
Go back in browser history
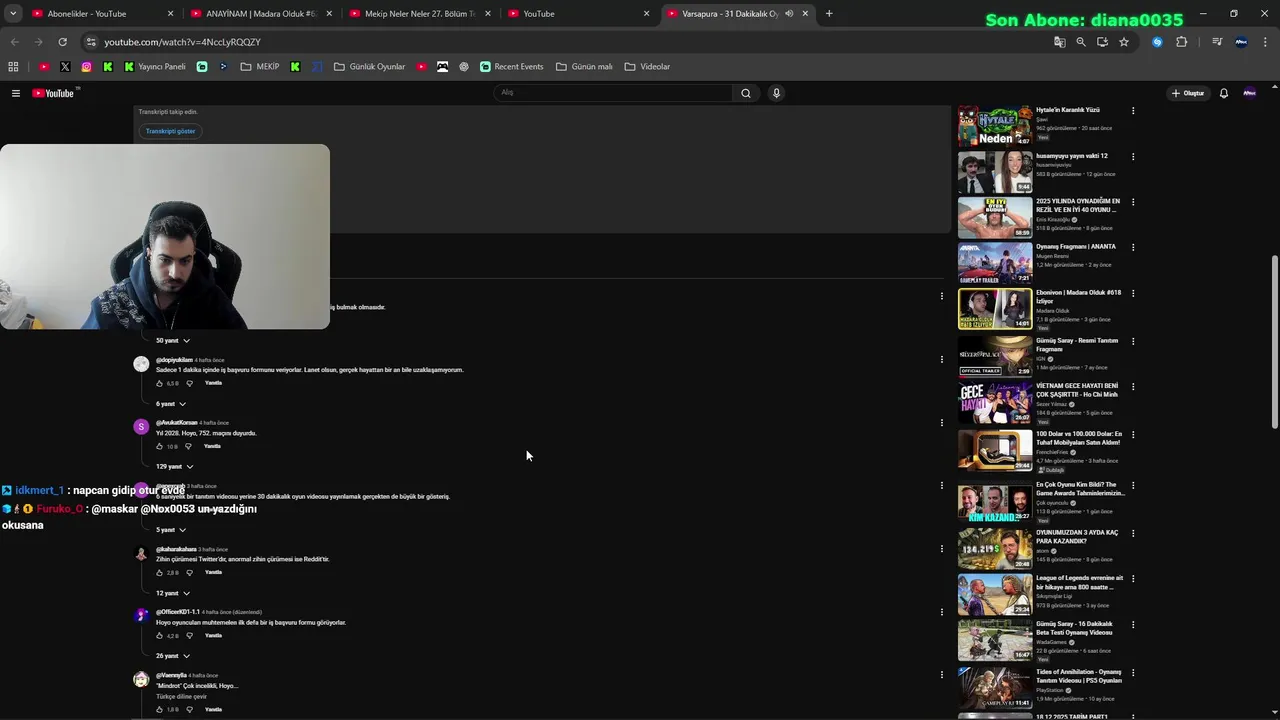point(14,42)
